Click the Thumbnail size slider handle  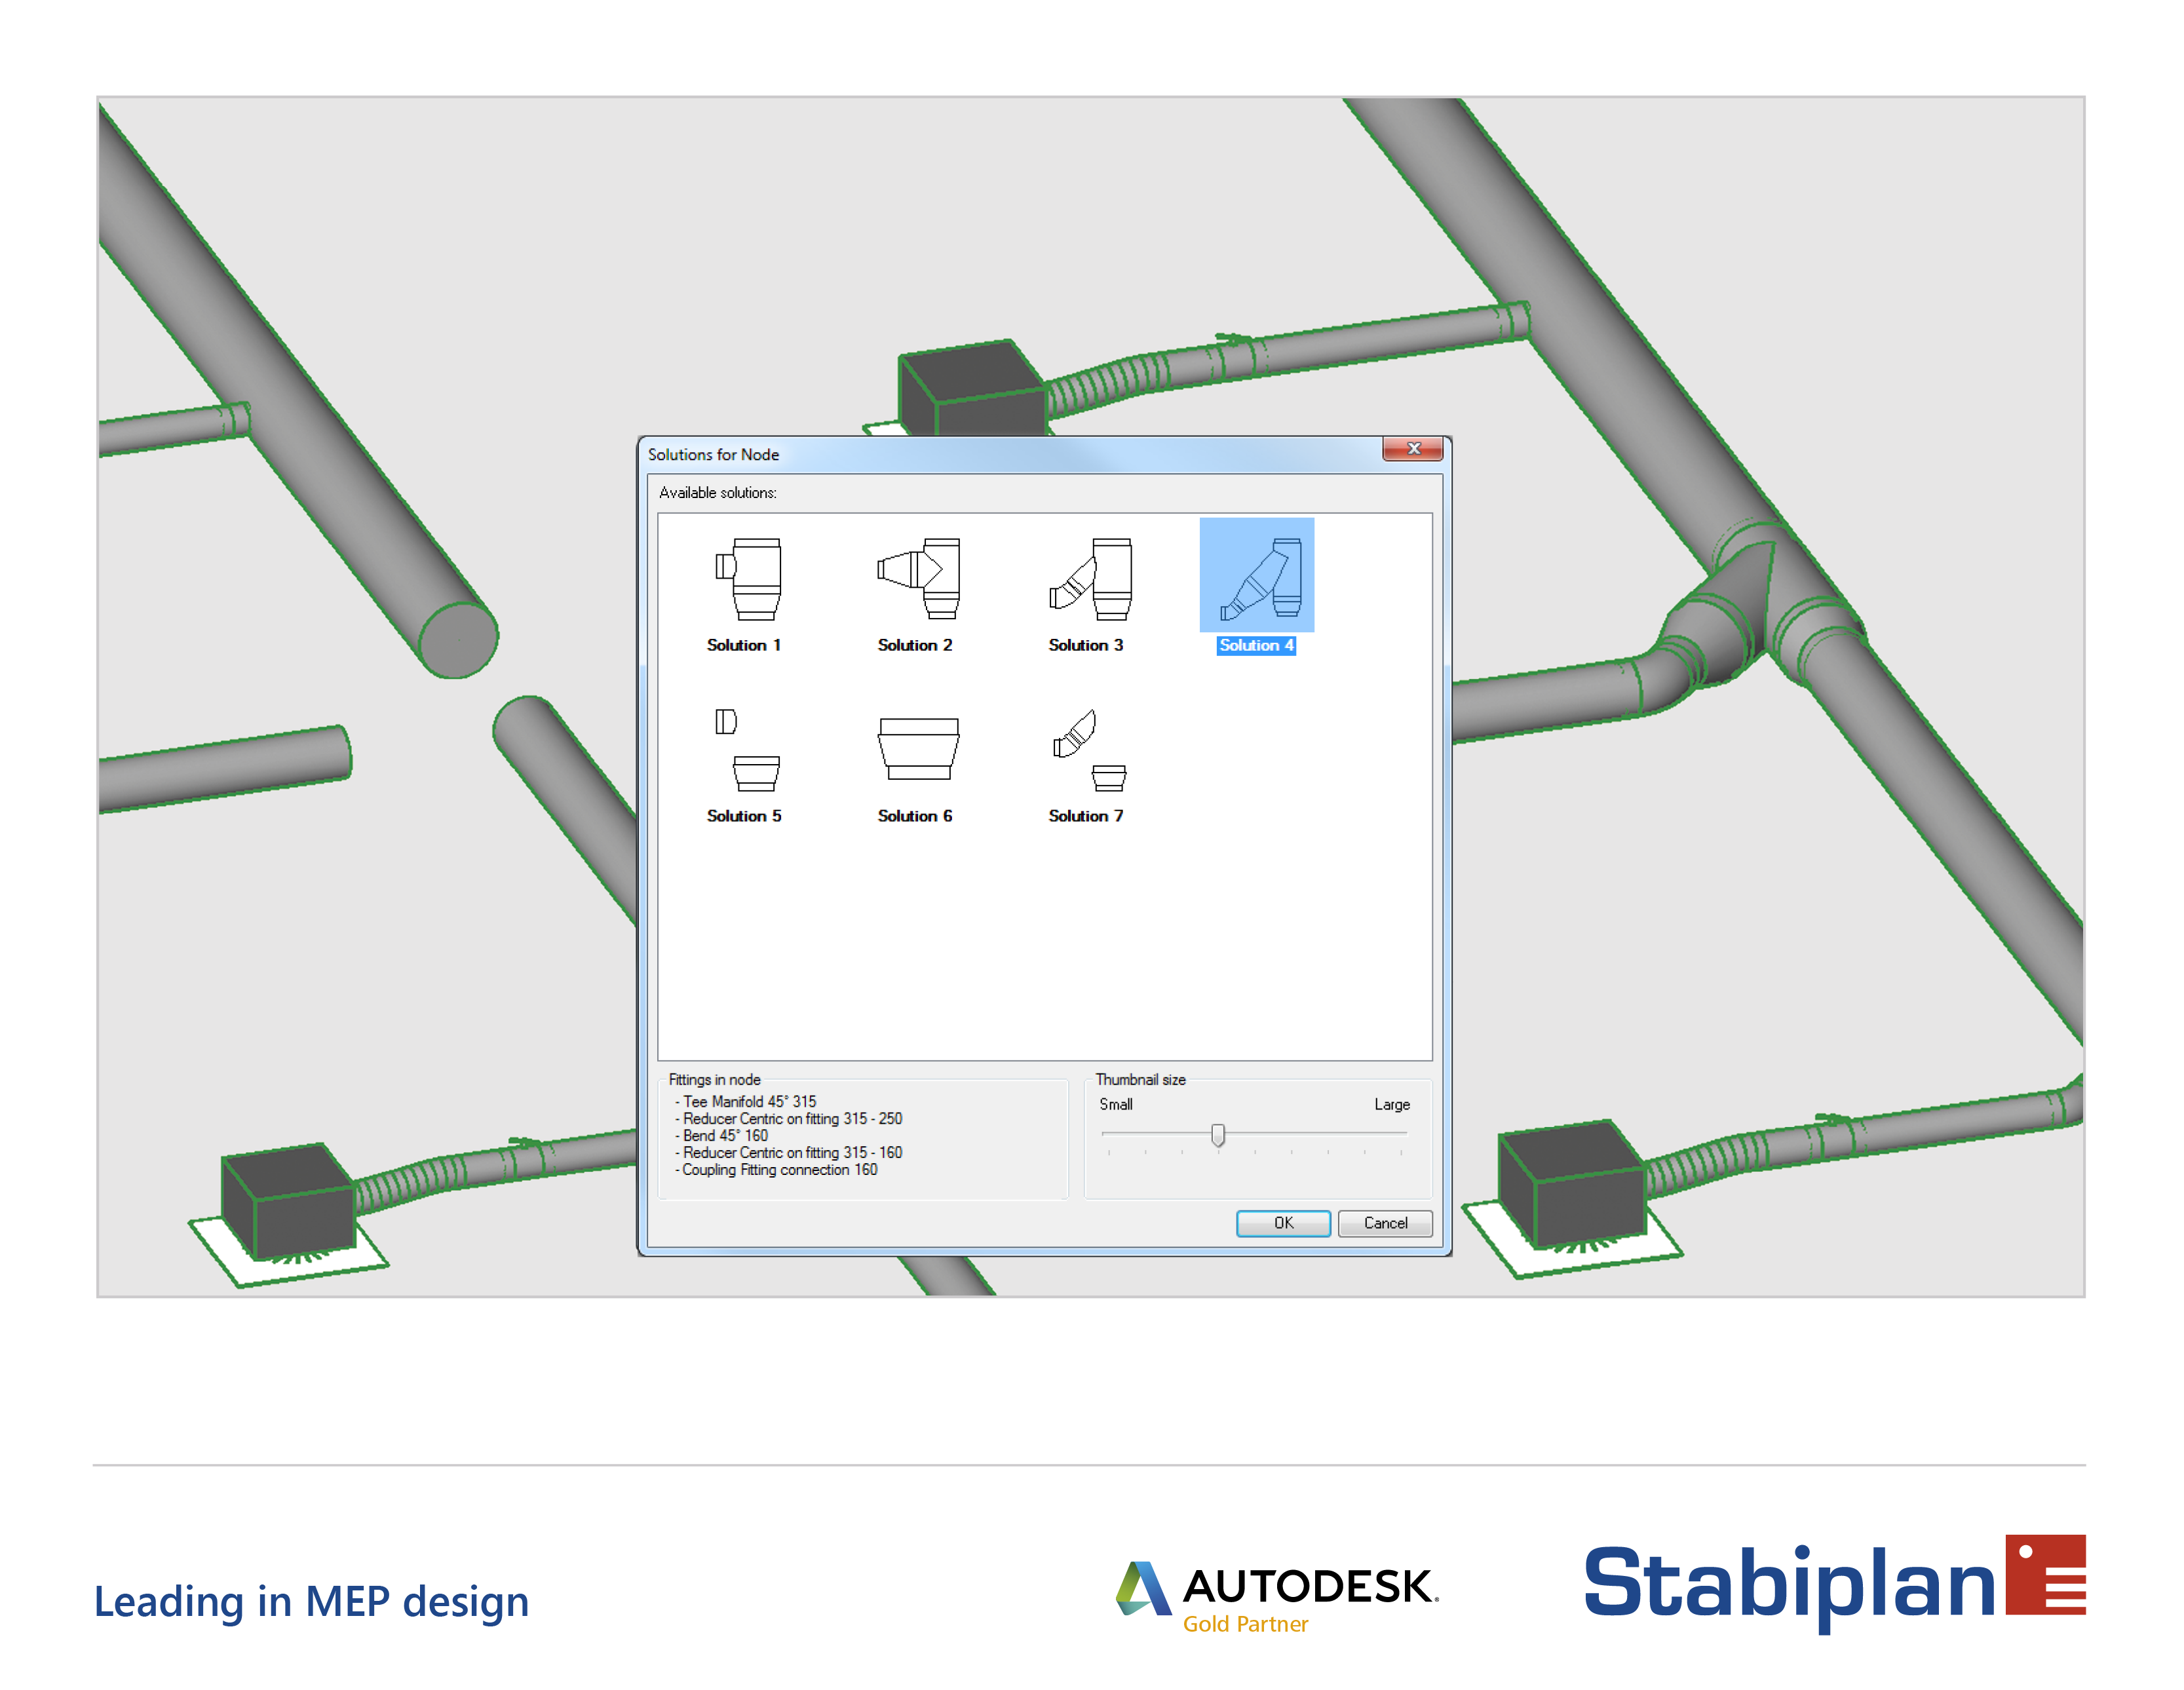1217,1135
